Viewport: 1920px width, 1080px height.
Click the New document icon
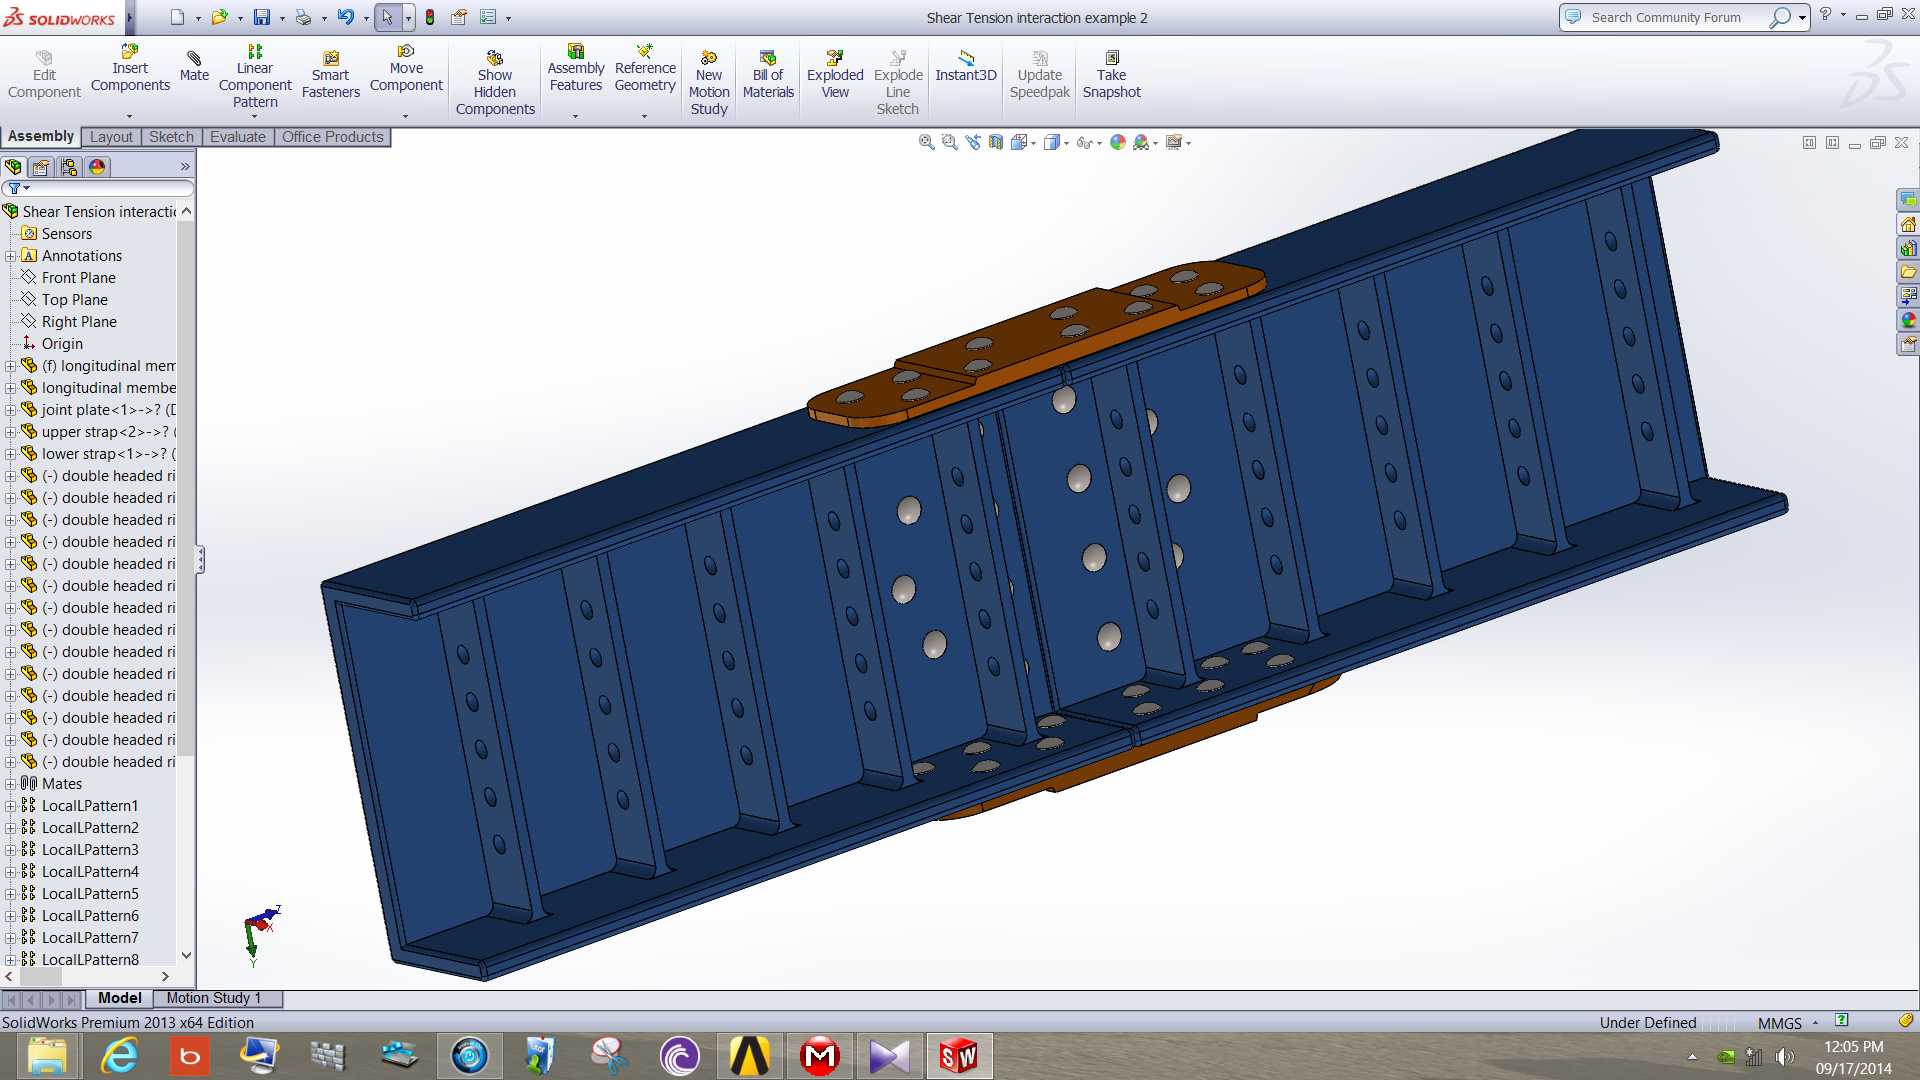point(178,17)
